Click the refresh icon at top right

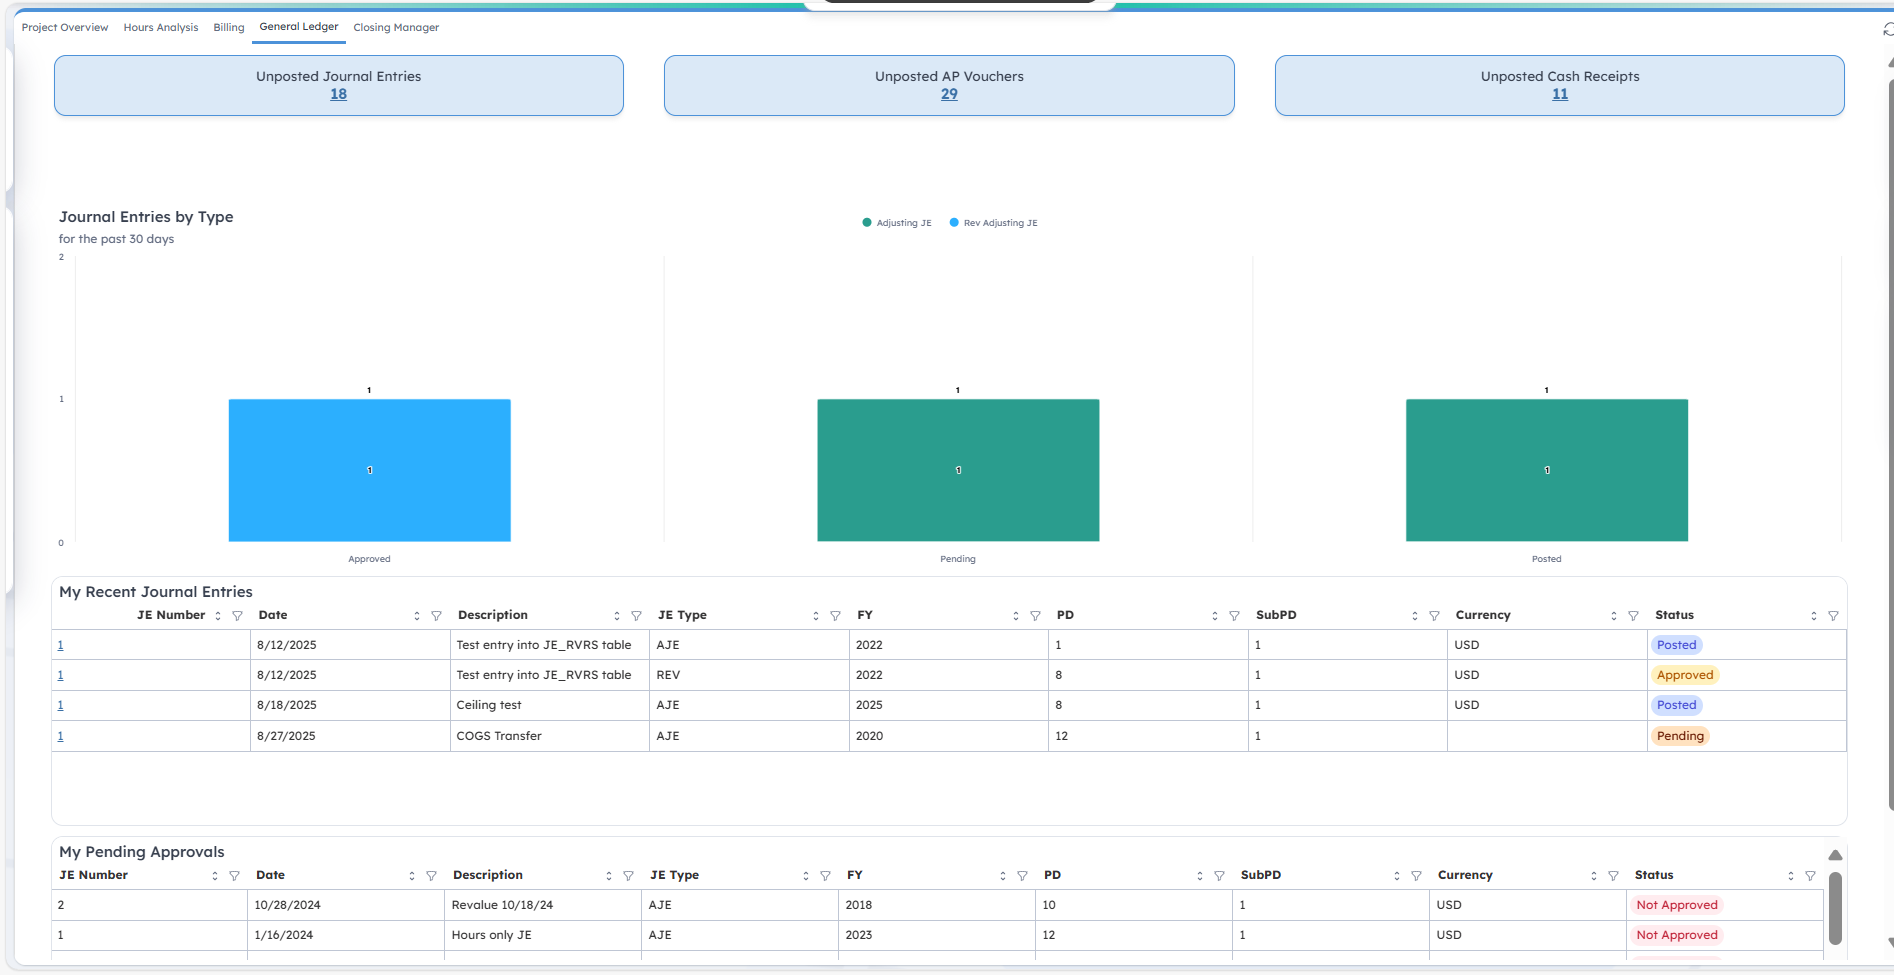pyautogui.click(x=1887, y=29)
